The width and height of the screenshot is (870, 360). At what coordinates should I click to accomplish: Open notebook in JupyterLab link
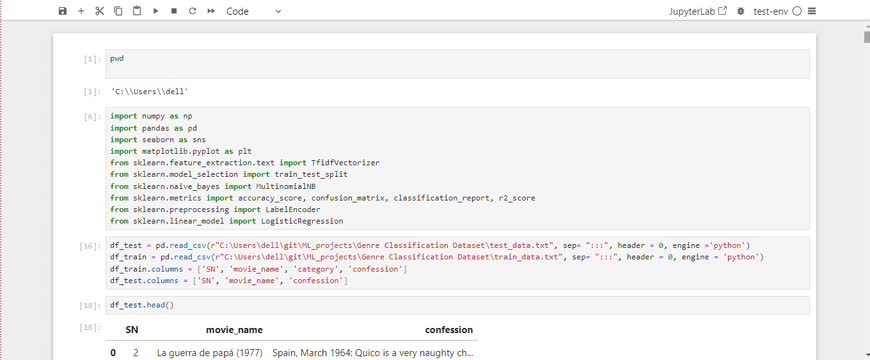[697, 11]
